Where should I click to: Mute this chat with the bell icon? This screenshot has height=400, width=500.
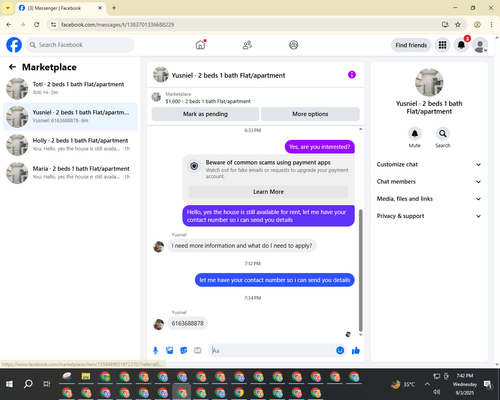(415, 134)
